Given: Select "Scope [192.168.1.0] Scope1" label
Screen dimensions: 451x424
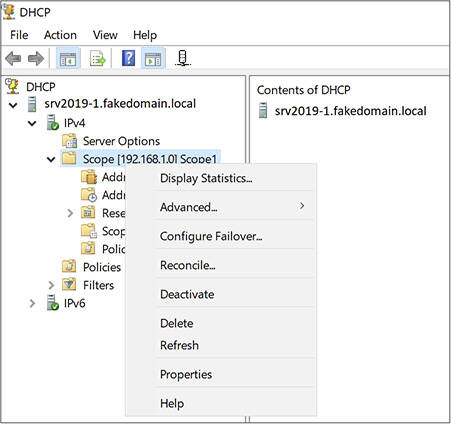Looking at the screenshot, I should click(150, 159).
